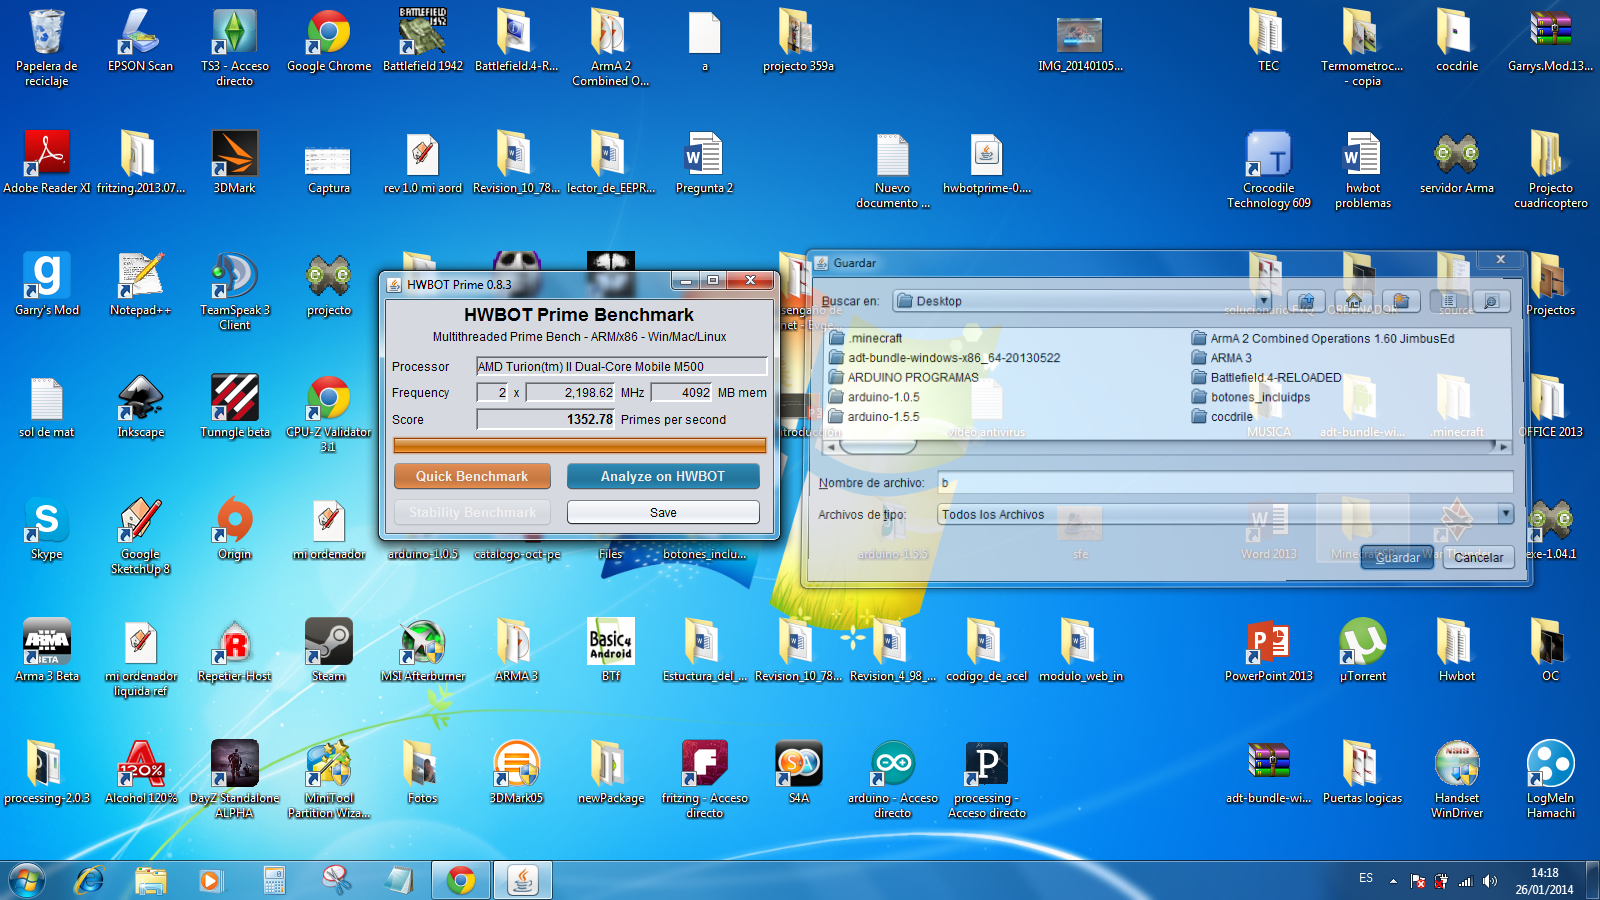Viewport: 1600px width, 900px height.
Task: Select the ARMA 3 folder in list
Action: coord(1221,358)
